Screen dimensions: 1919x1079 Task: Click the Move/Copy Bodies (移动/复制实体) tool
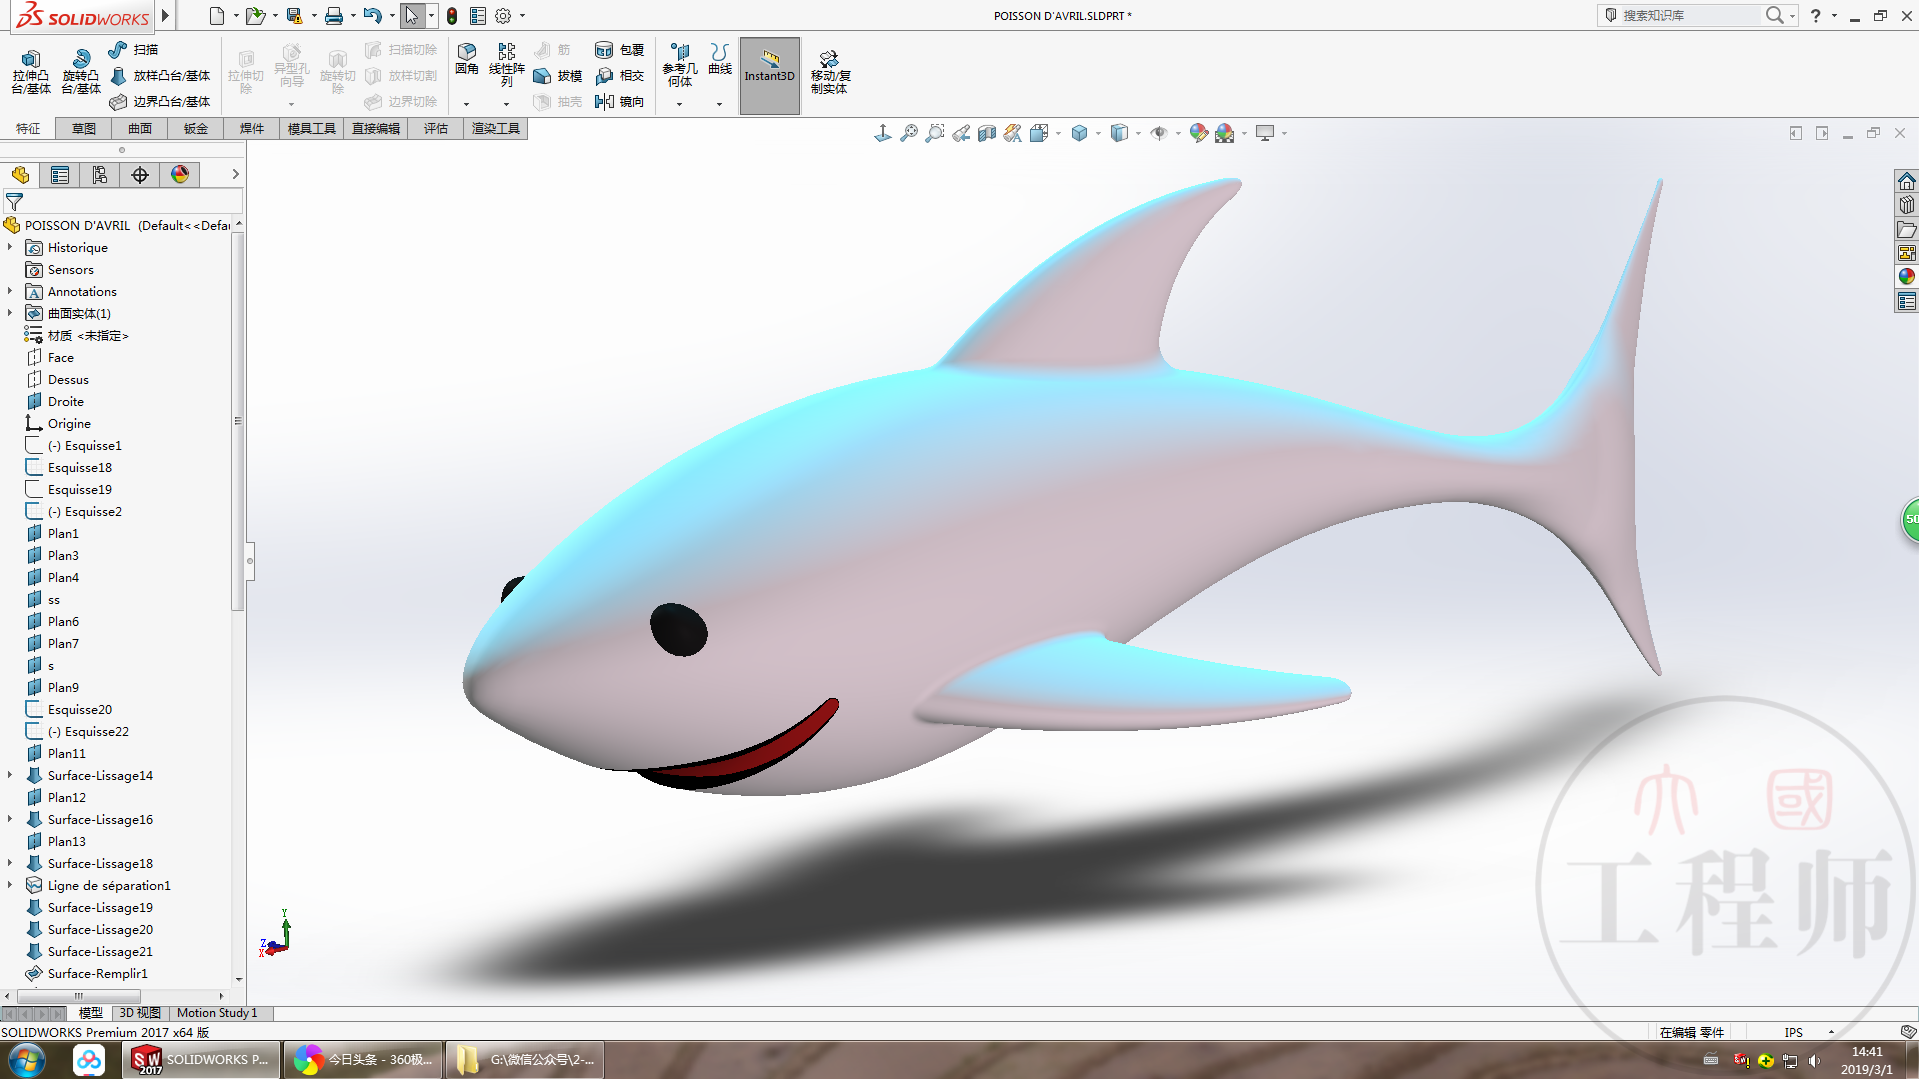[x=829, y=71]
